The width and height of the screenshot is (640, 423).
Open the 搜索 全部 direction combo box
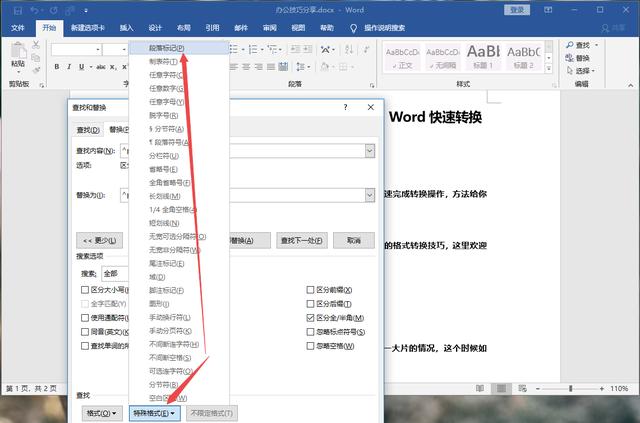pos(115,274)
